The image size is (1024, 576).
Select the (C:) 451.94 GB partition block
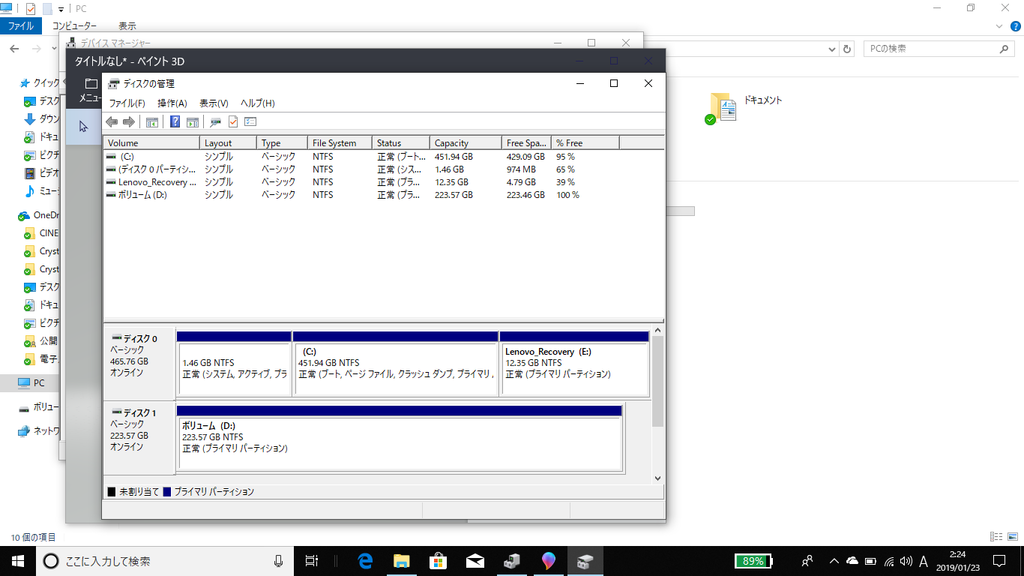click(396, 364)
